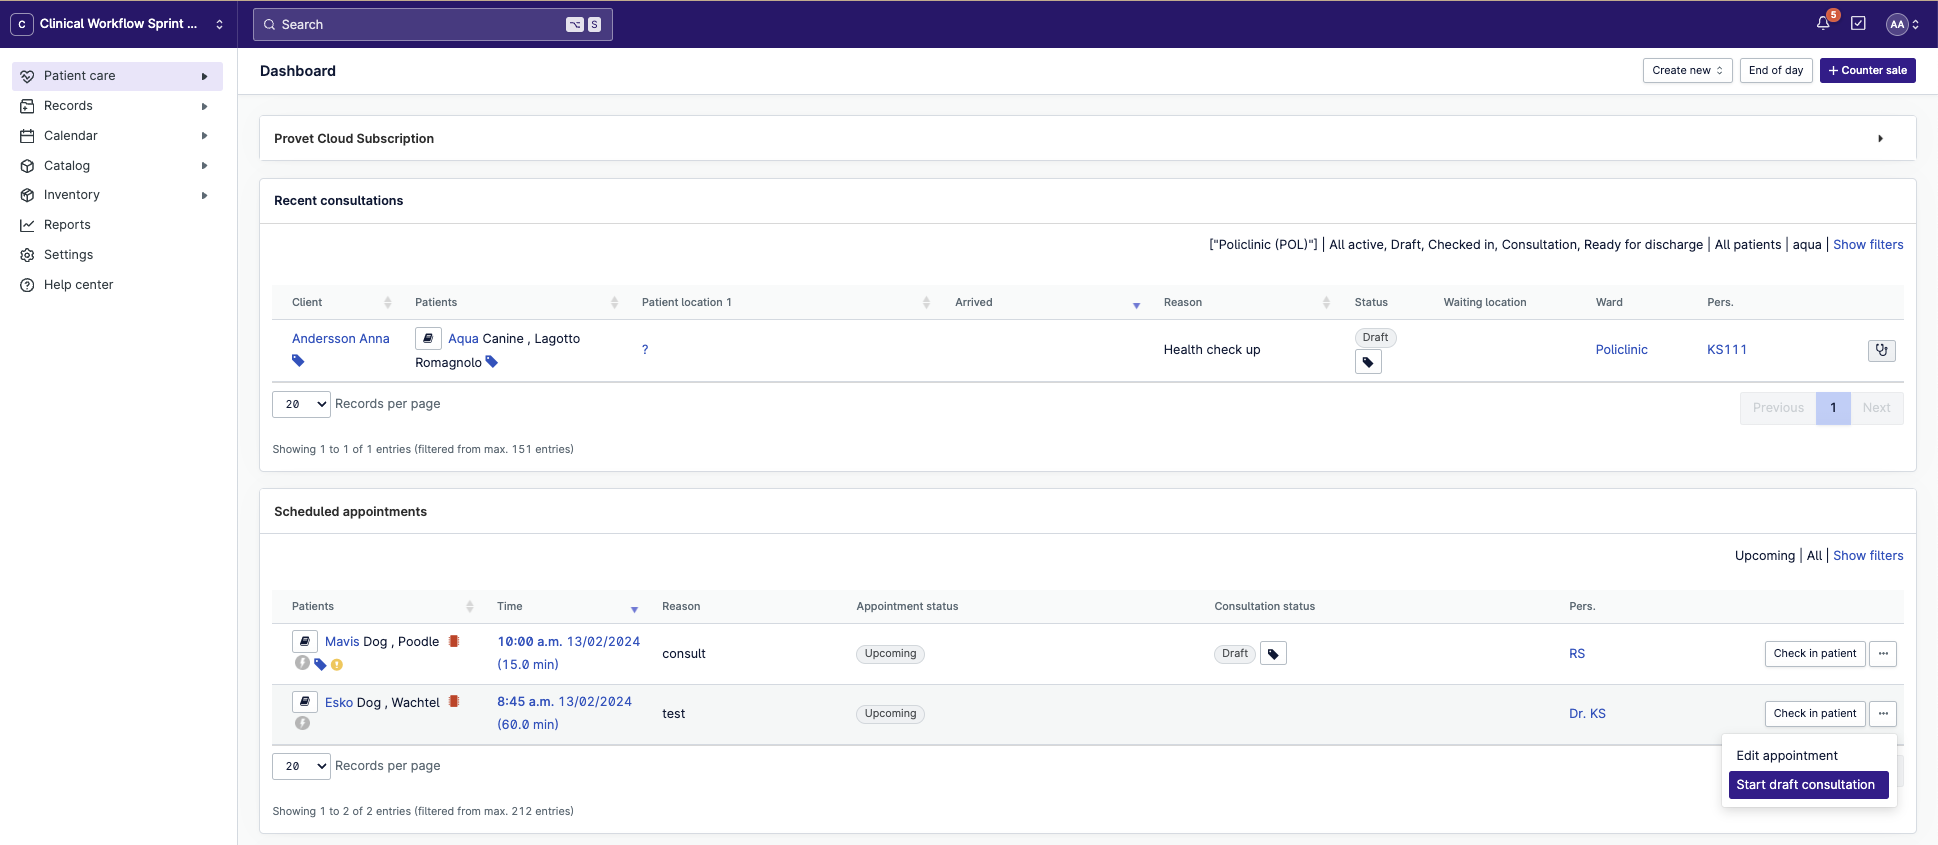The image size is (1938, 845).
Task: Click the tag icon beneath Draft status for Aqua
Action: point(1368,363)
